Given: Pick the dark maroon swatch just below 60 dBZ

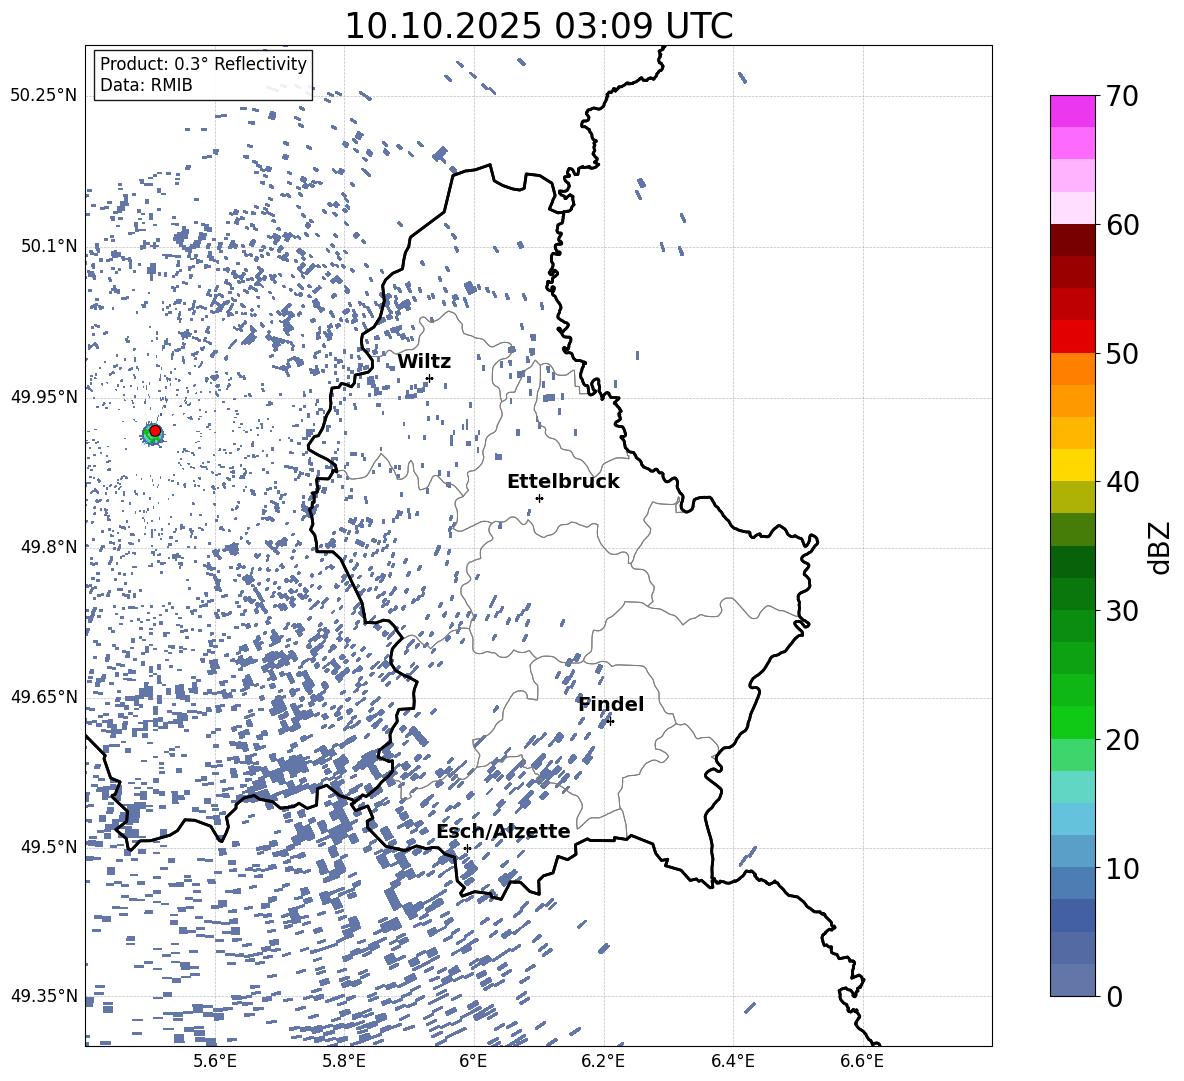Looking at the screenshot, I should (x=1072, y=240).
